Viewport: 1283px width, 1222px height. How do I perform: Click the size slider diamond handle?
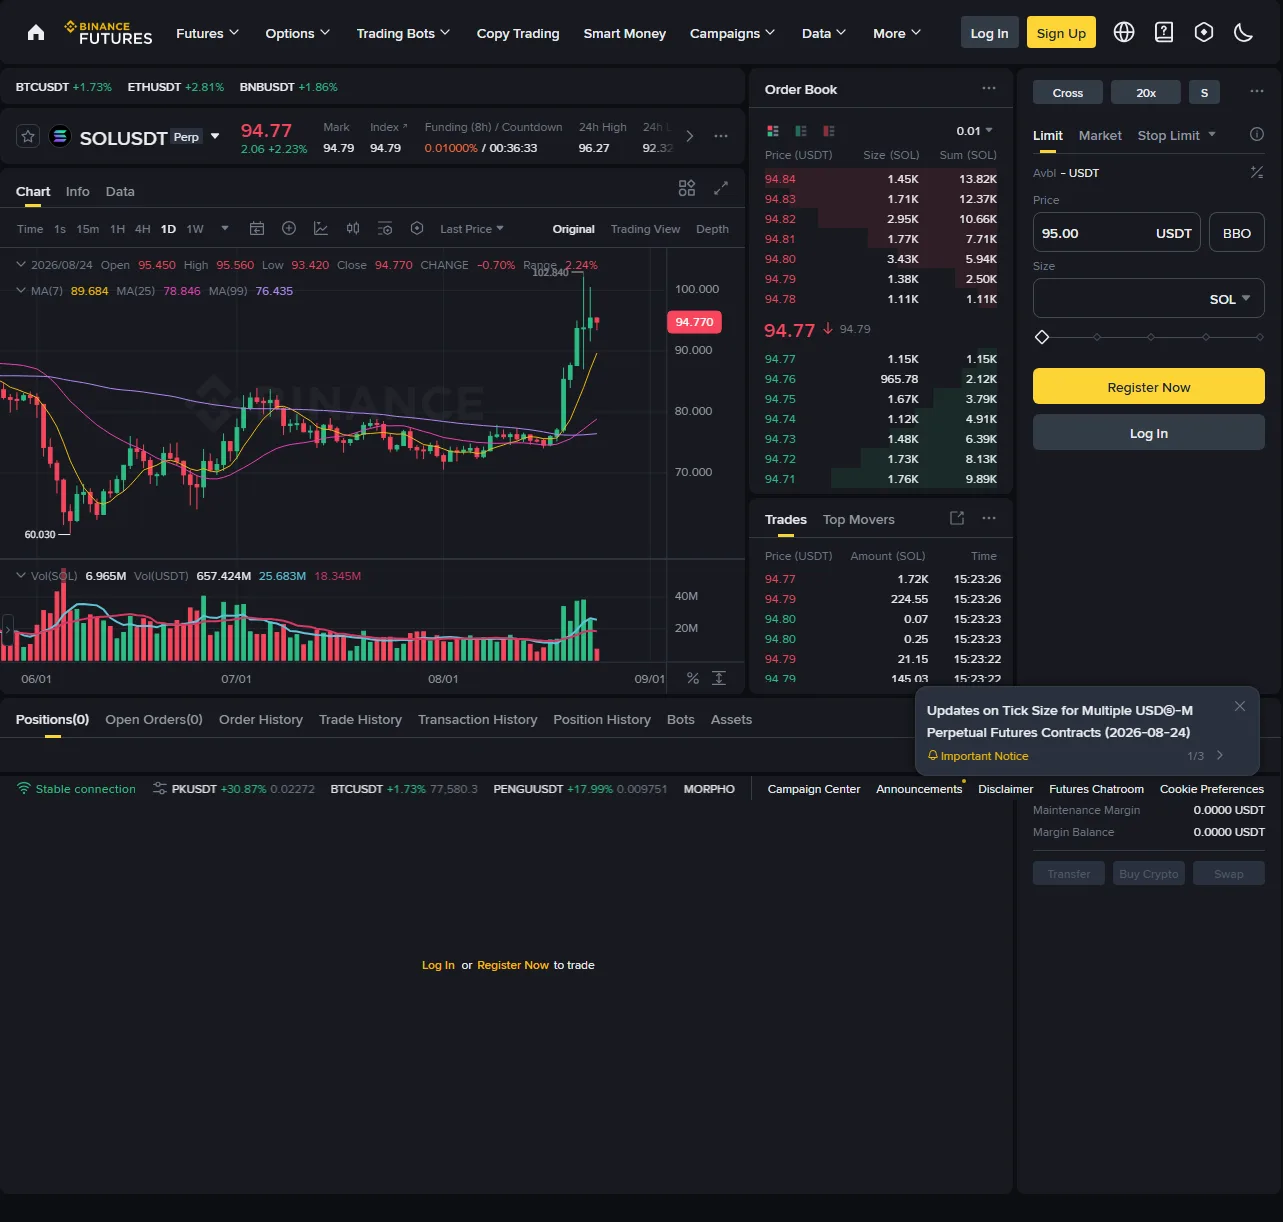[1042, 337]
